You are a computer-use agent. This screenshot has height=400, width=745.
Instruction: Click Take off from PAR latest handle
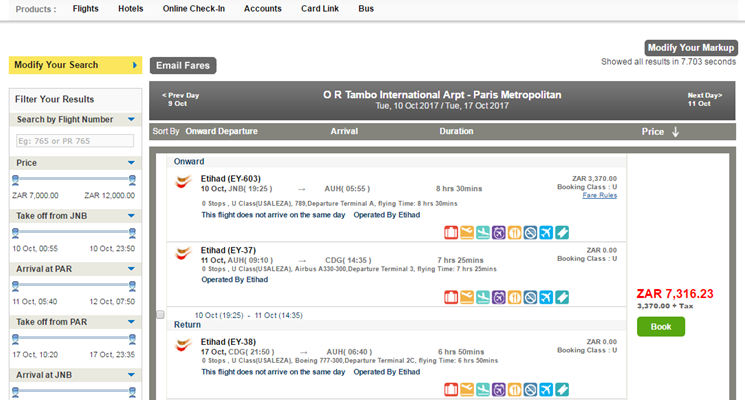click(132, 339)
